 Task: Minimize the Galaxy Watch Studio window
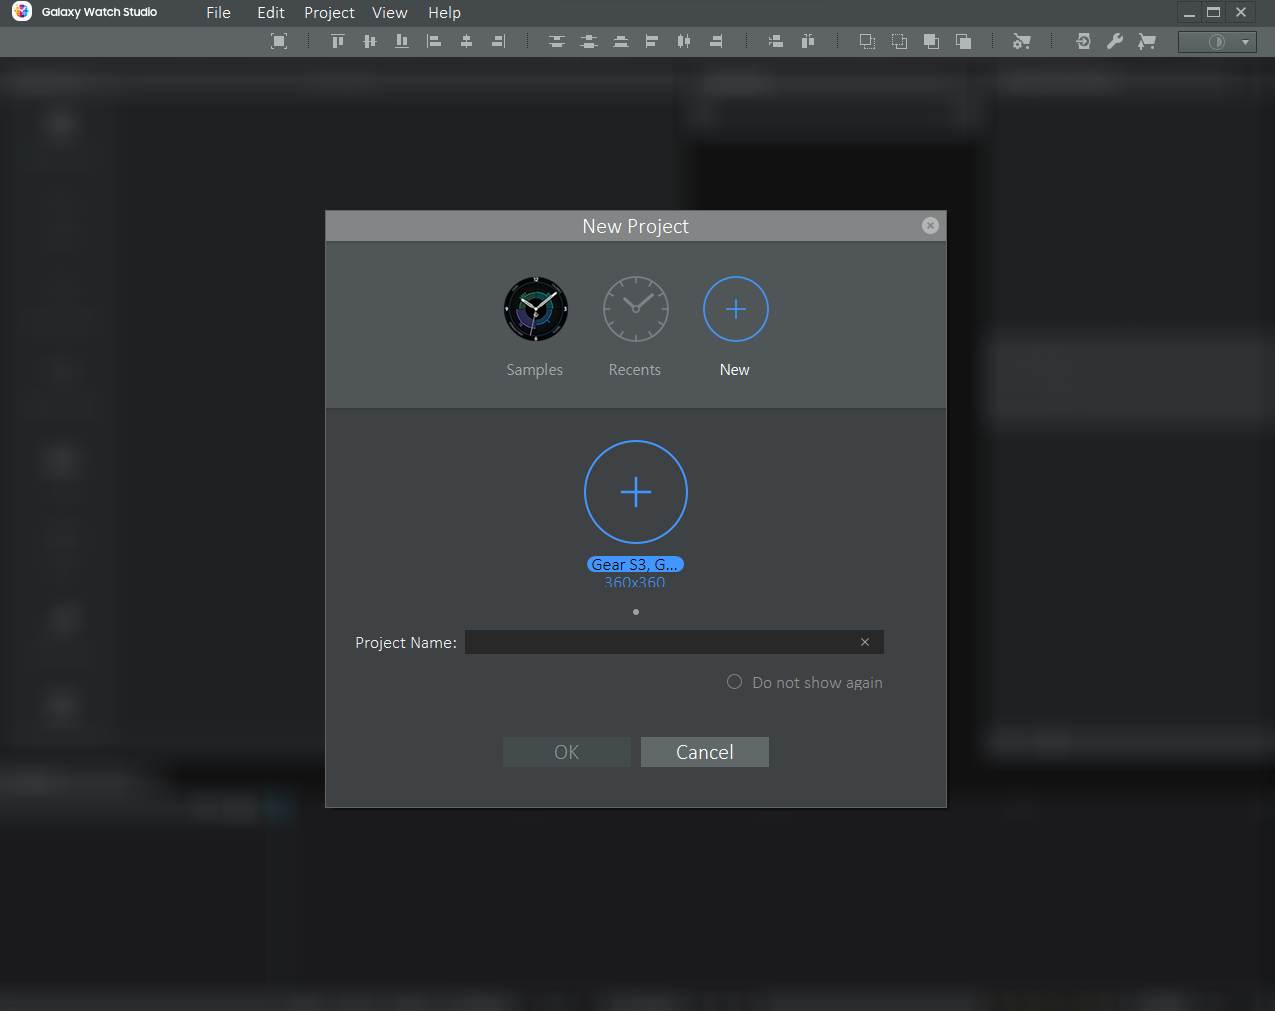pyautogui.click(x=1189, y=12)
